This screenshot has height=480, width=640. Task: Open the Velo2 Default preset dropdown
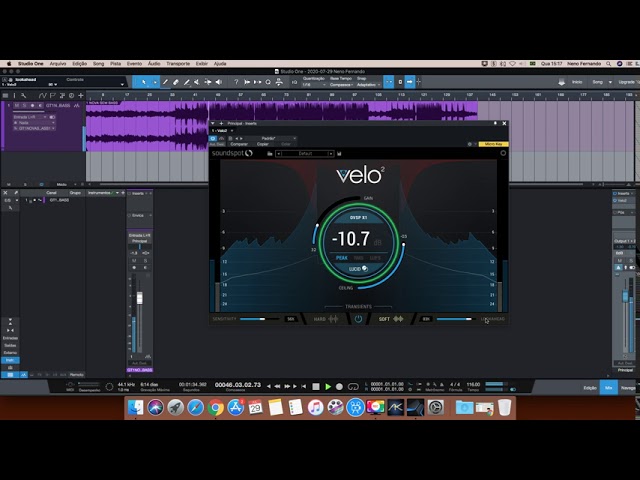coord(305,153)
